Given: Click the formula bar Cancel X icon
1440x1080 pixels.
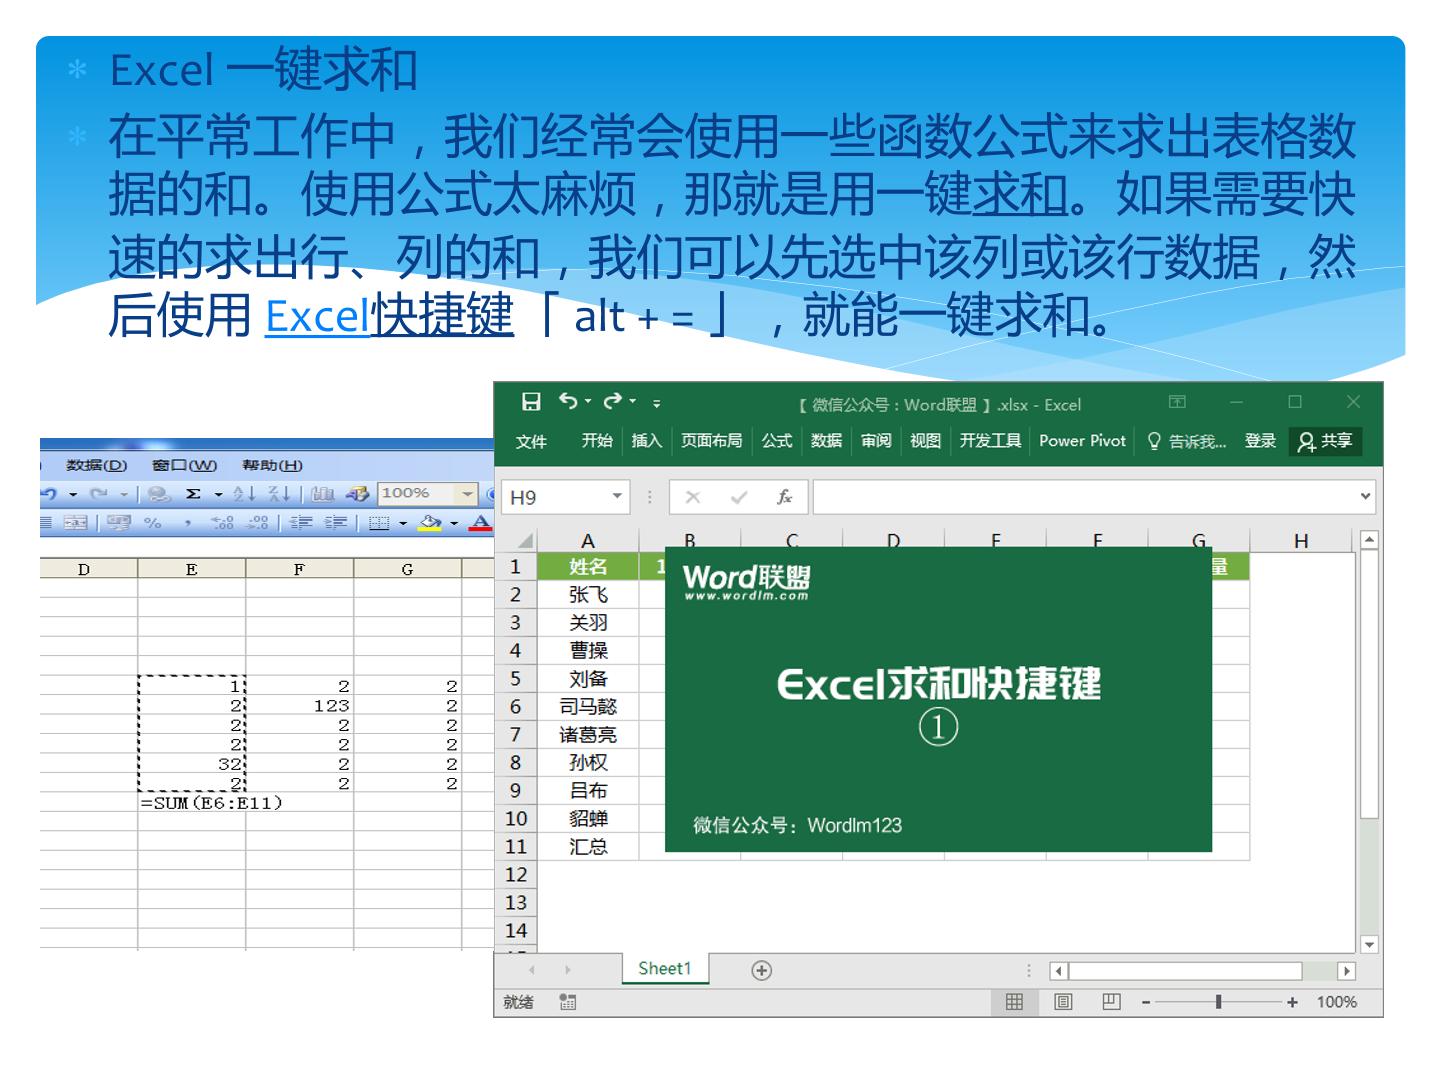Looking at the screenshot, I should 693,497.
